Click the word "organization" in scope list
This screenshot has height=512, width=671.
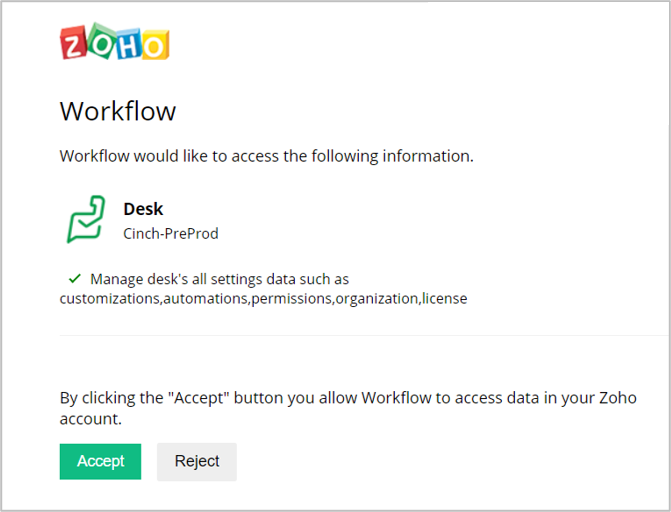[376, 298]
